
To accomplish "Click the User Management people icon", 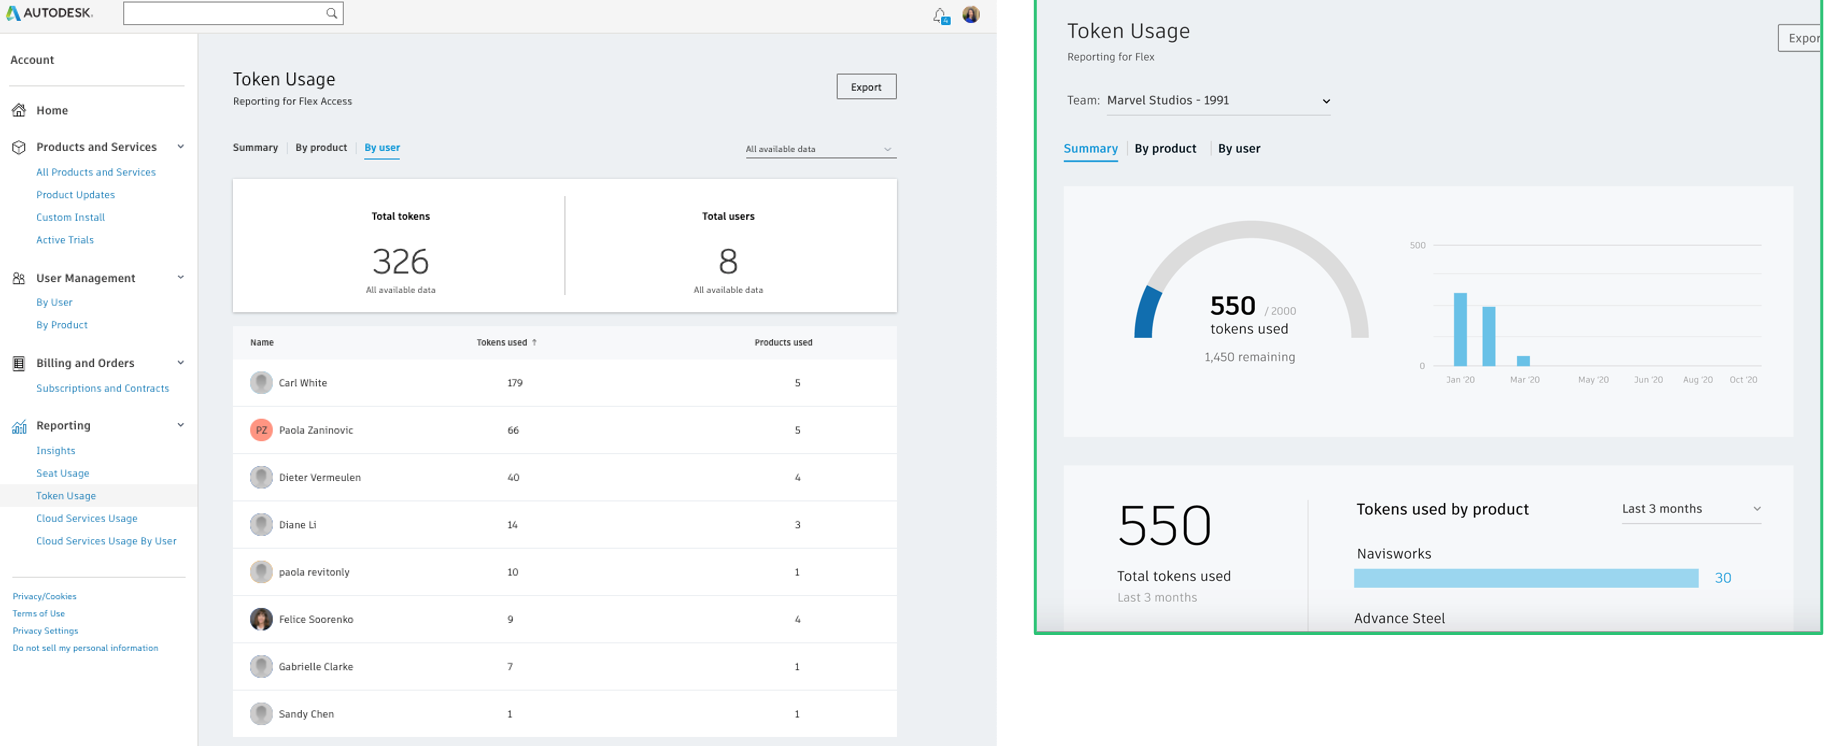I will (x=19, y=278).
